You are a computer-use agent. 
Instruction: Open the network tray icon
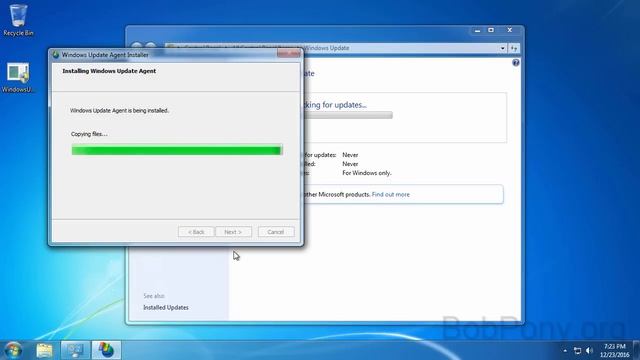point(577,351)
